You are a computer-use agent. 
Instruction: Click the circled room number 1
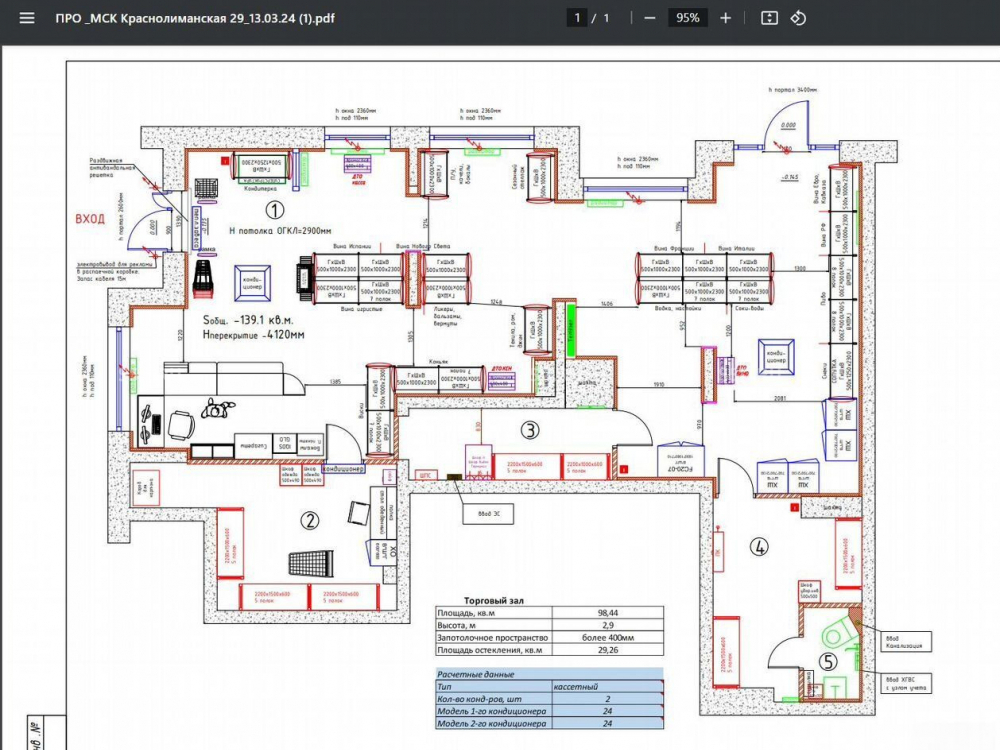click(274, 209)
